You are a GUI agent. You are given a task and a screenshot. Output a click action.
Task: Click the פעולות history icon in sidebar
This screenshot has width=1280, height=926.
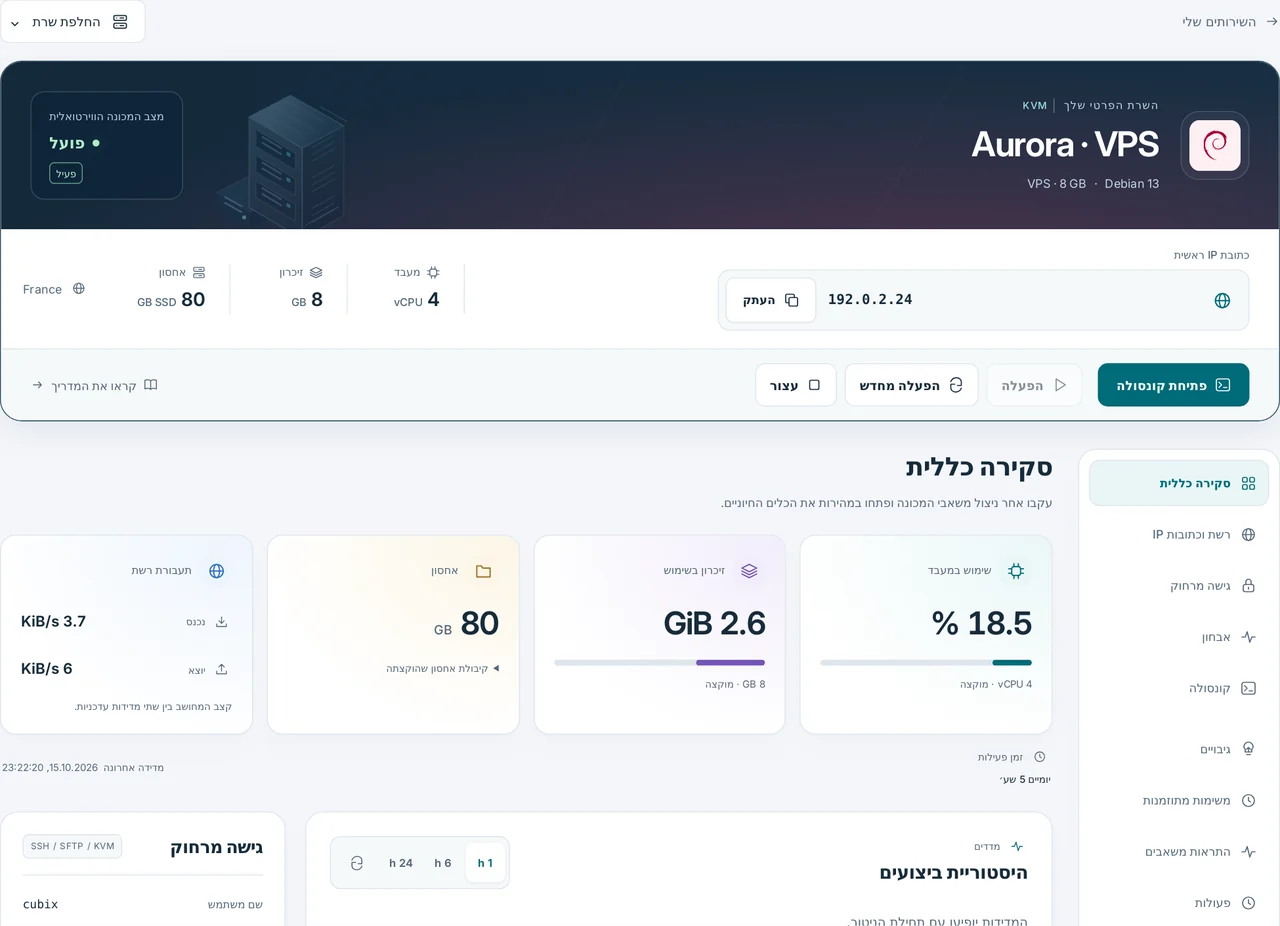coord(1248,903)
